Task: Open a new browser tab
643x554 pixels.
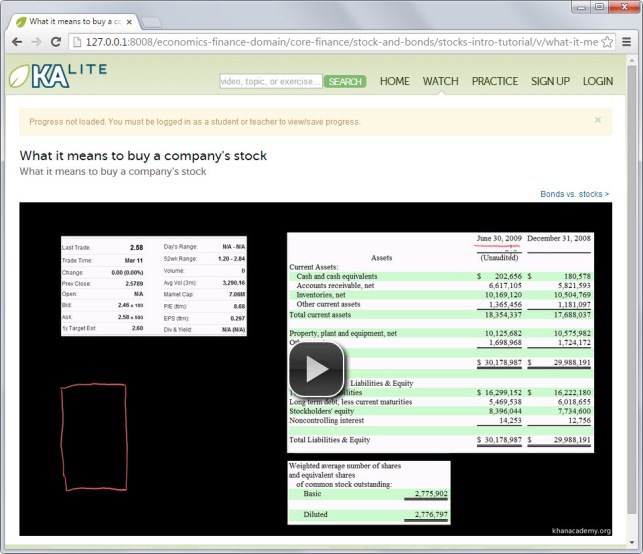Action: tap(151, 22)
